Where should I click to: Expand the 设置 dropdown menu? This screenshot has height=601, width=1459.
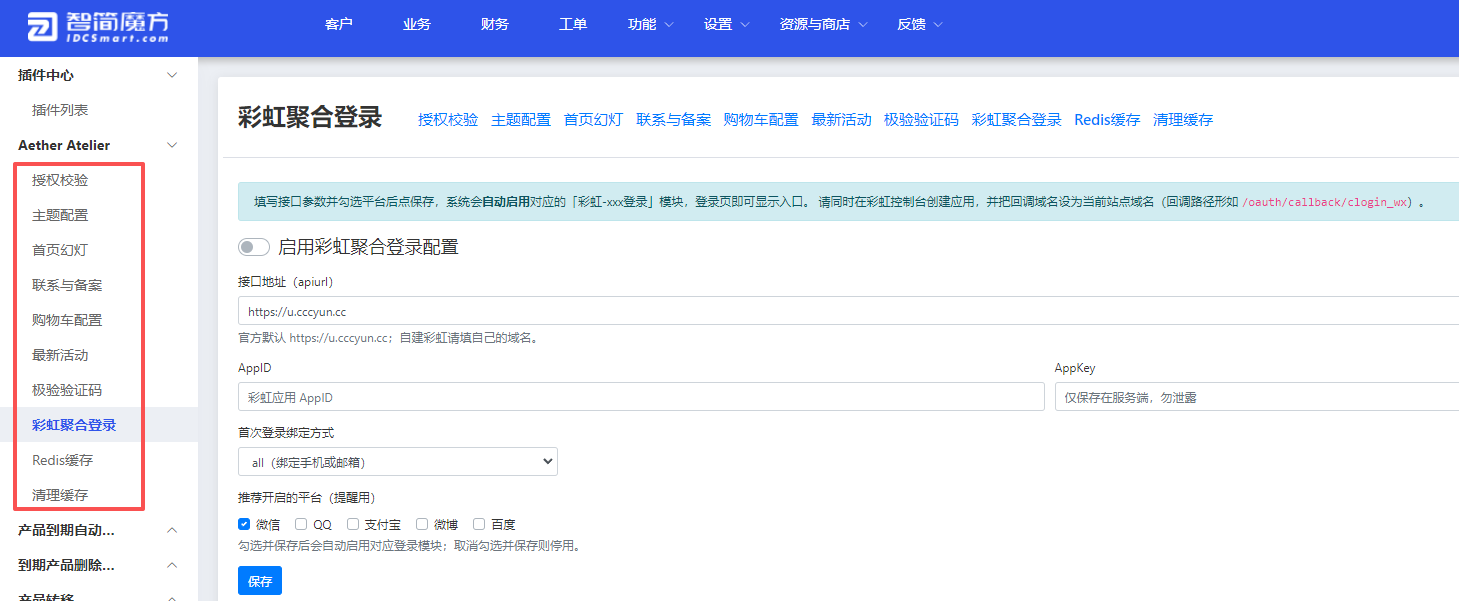click(727, 24)
